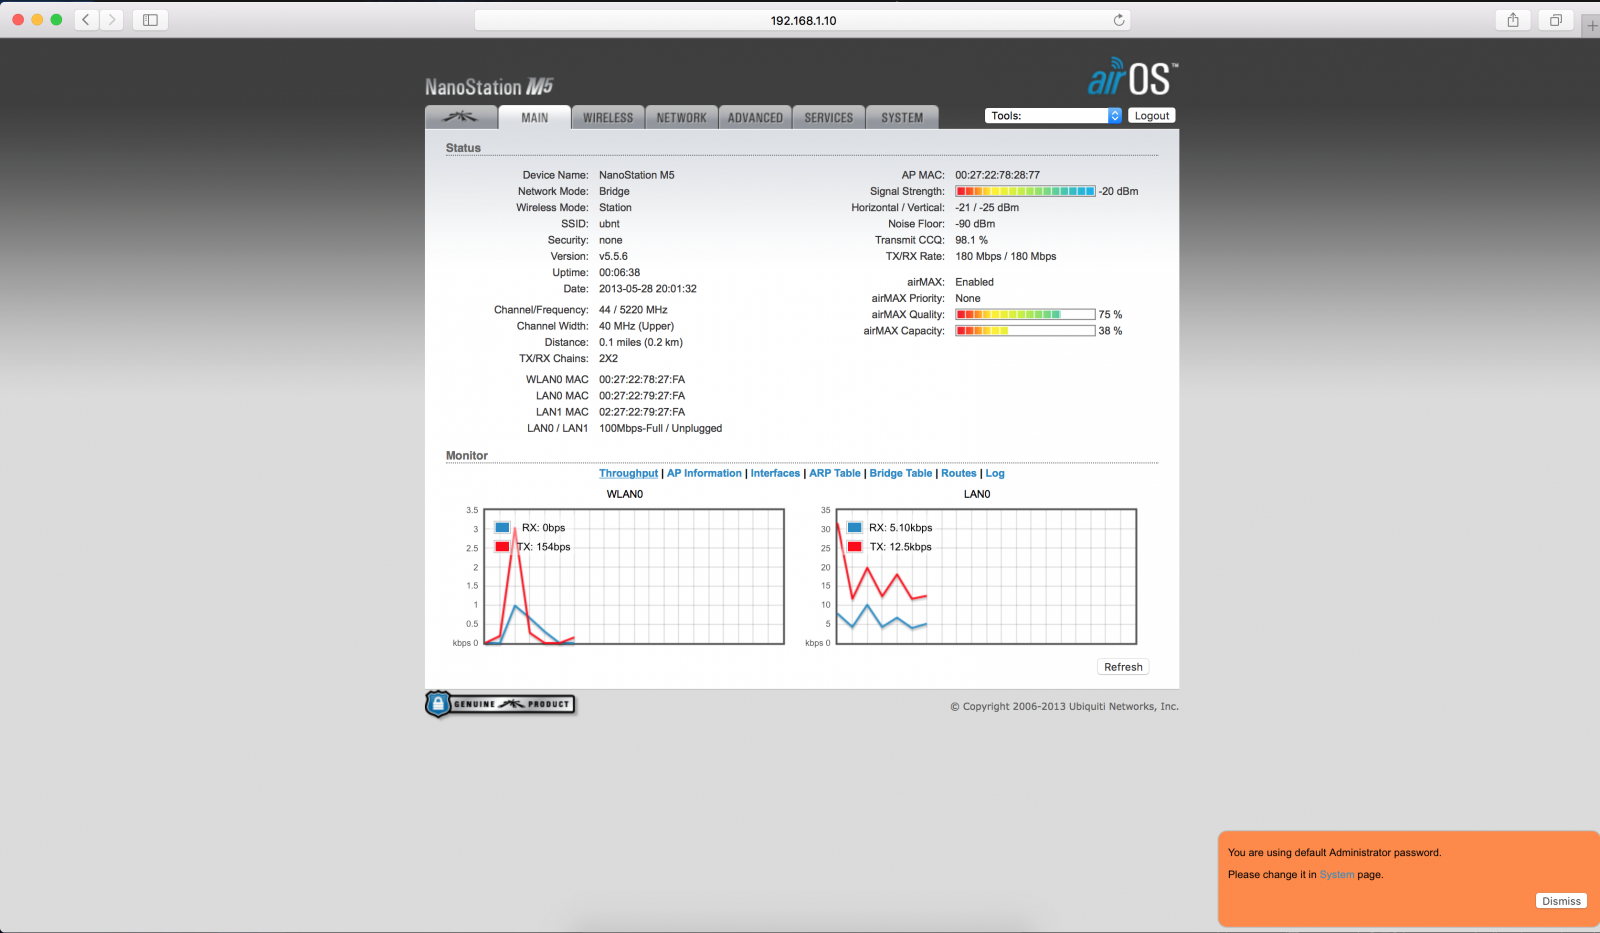The height and width of the screenshot is (933, 1600).
Task: Click the Device Name value NanoStation M5
Action: [x=637, y=175]
